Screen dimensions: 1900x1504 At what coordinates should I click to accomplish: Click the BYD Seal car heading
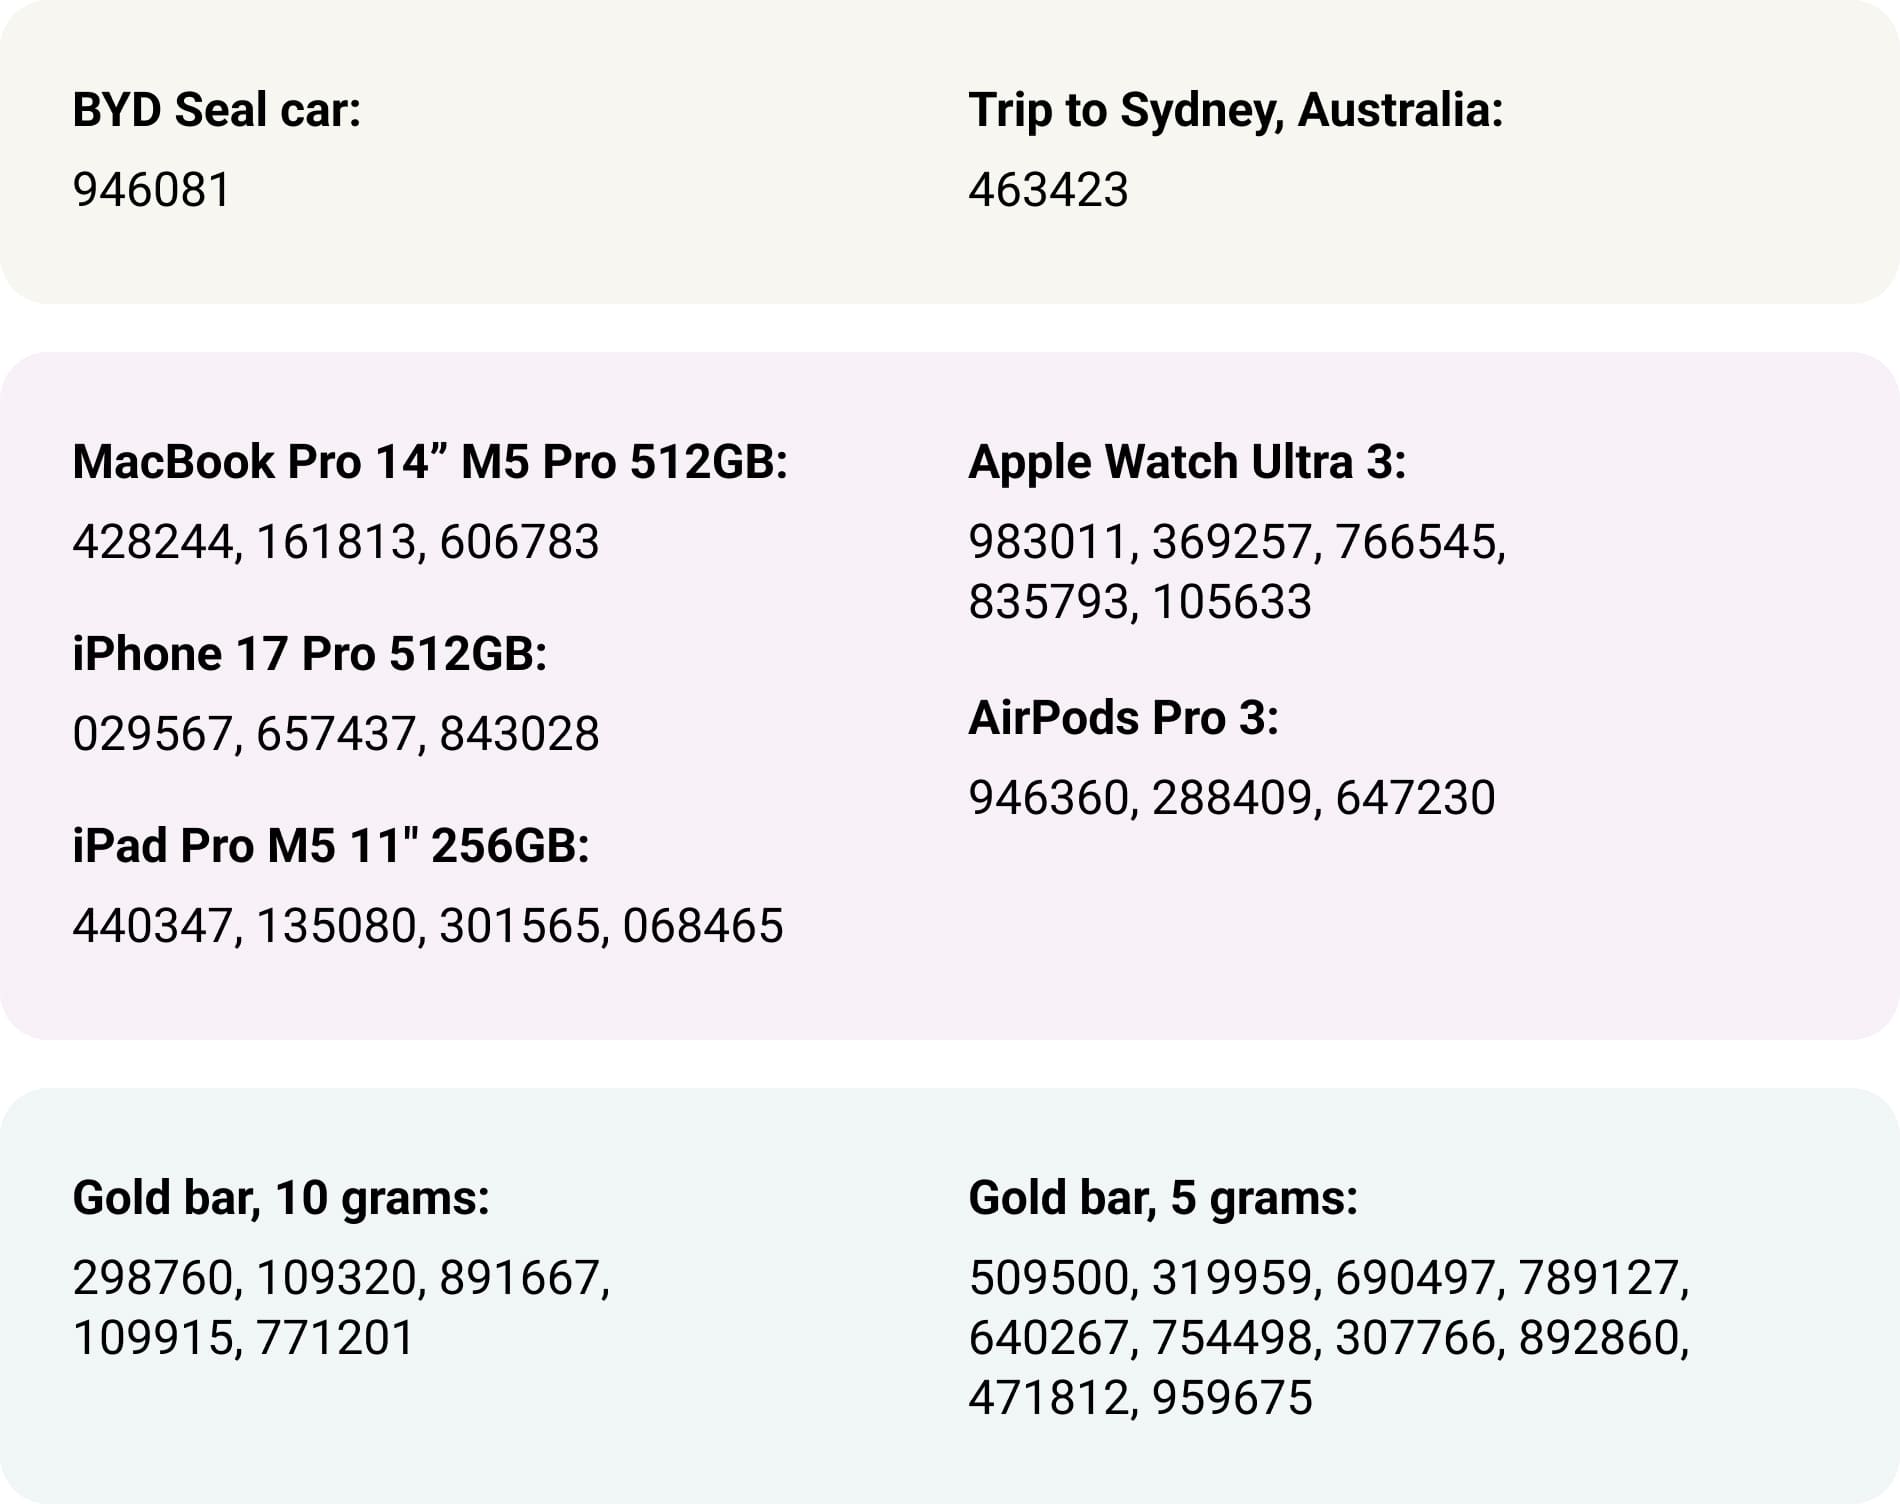click(x=216, y=110)
